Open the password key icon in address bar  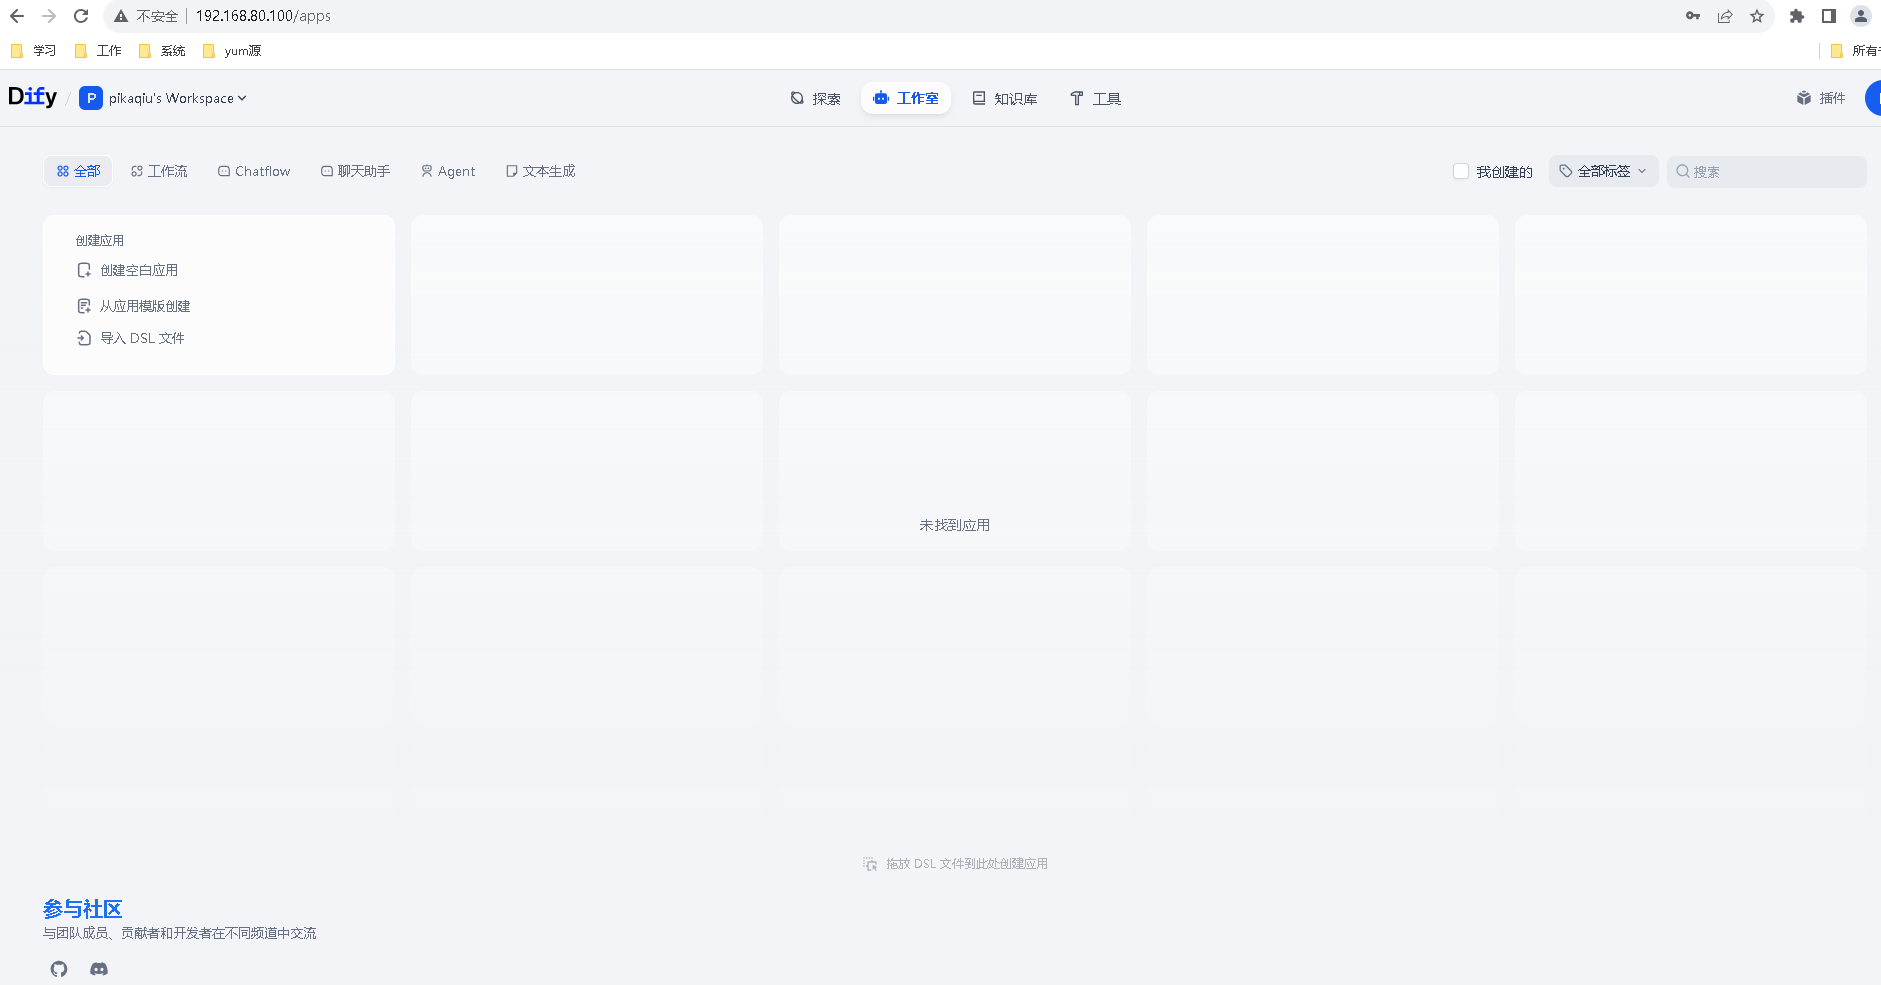pos(1693,16)
